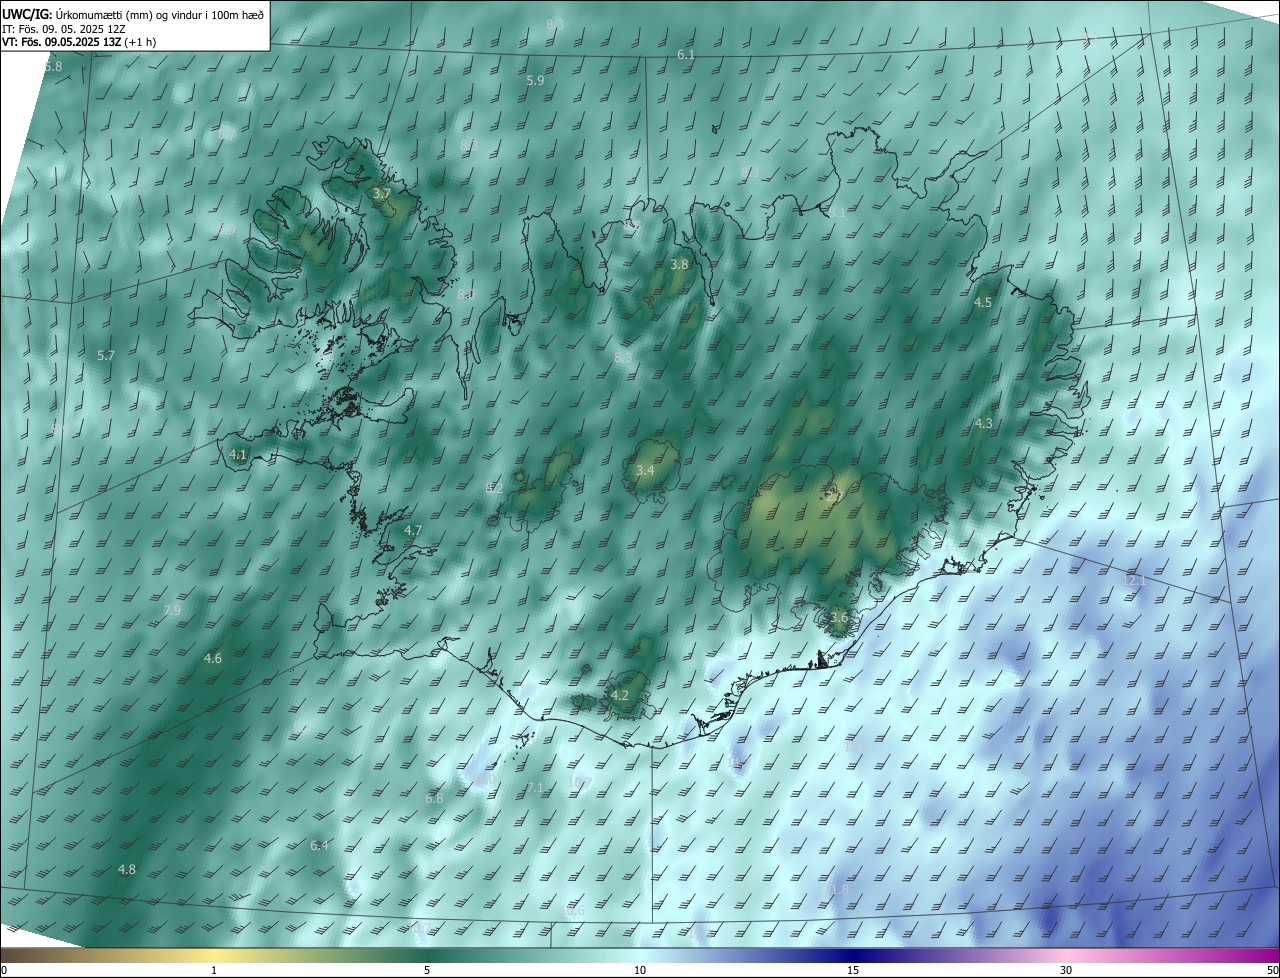Click the 4.8 map value

tap(127, 869)
